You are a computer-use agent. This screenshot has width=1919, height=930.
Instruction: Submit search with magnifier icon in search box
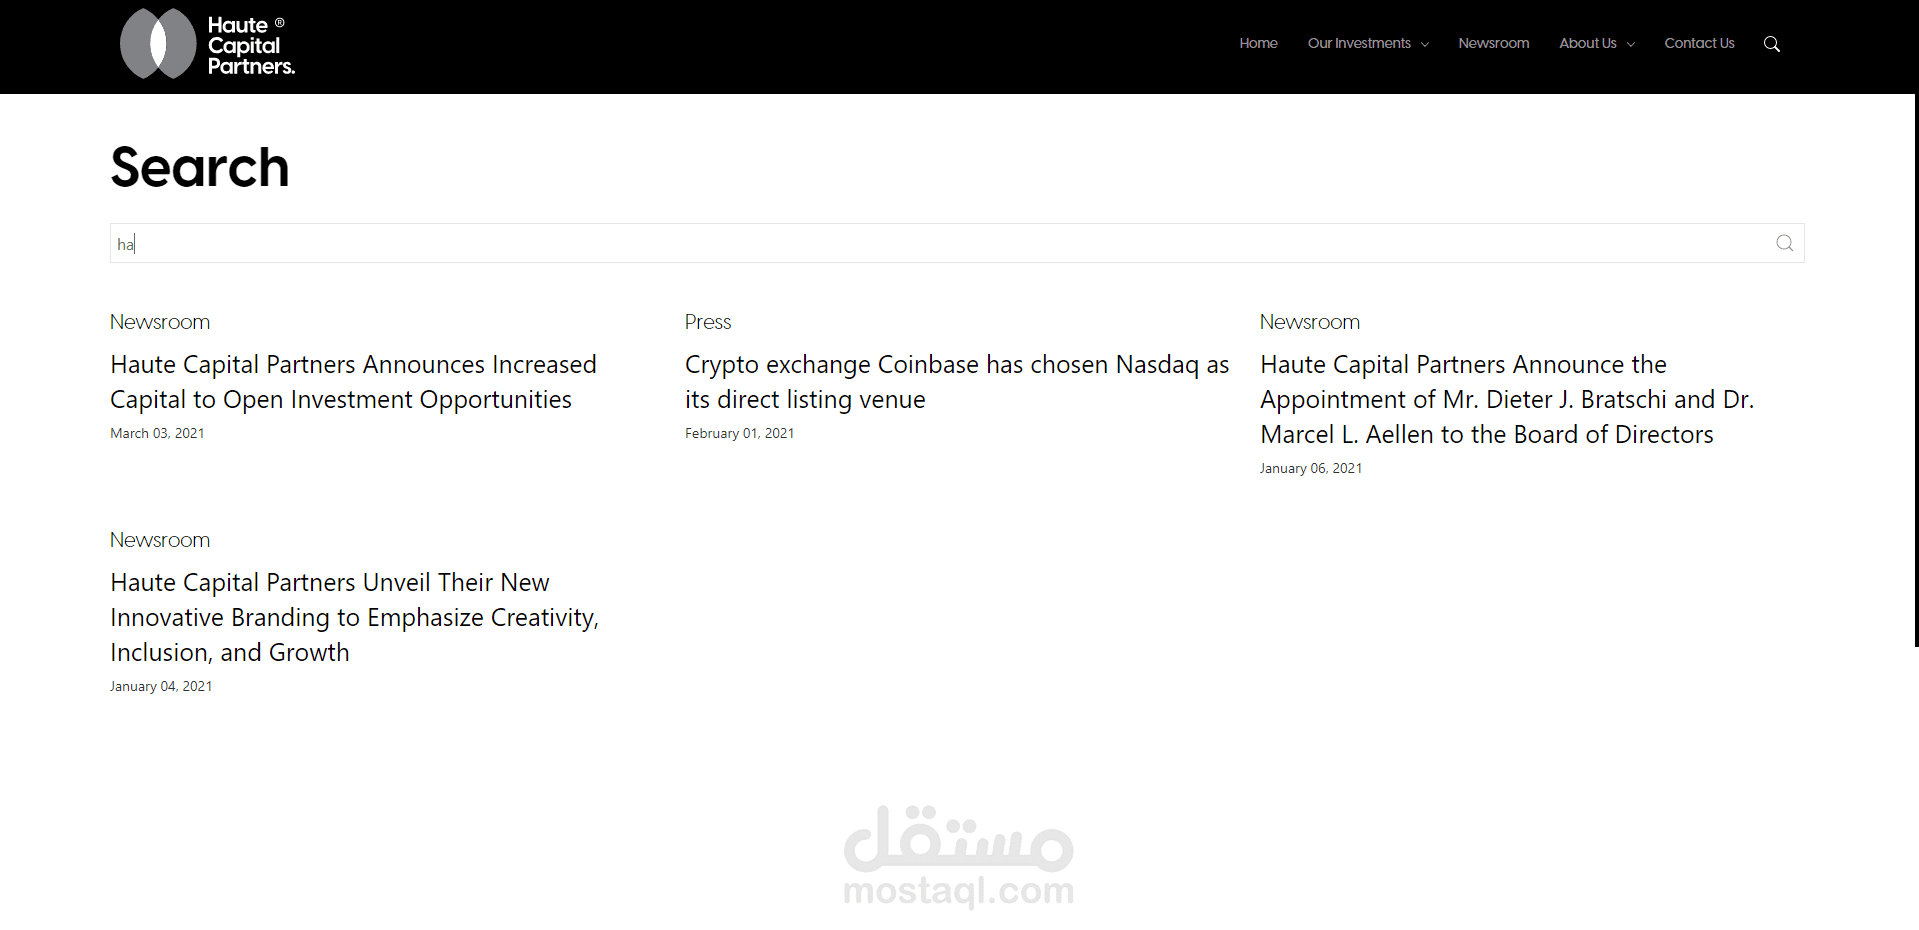pyautogui.click(x=1784, y=243)
